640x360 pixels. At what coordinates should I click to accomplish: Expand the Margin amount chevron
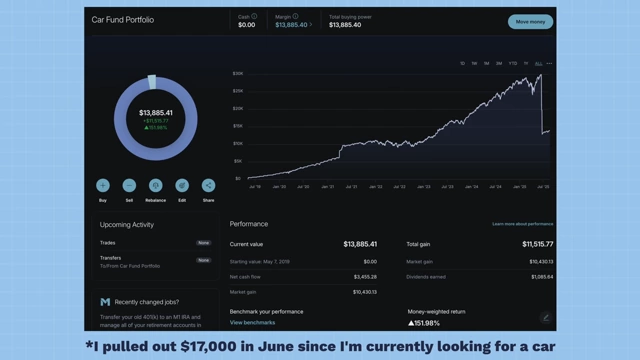(x=311, y=25)
